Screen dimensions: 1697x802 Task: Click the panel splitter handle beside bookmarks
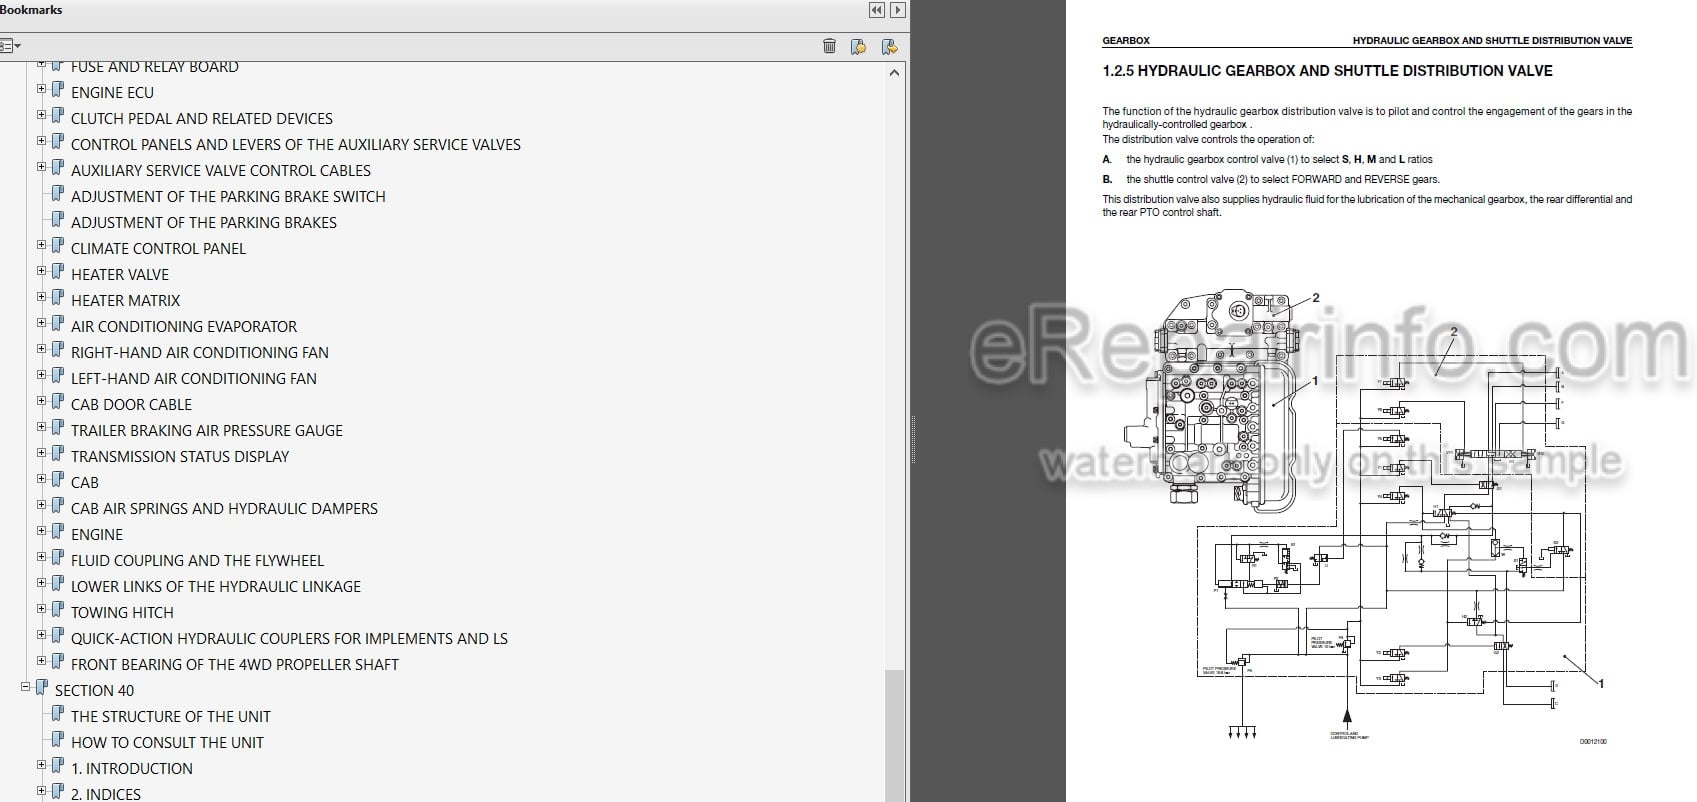tap(914, 439)
